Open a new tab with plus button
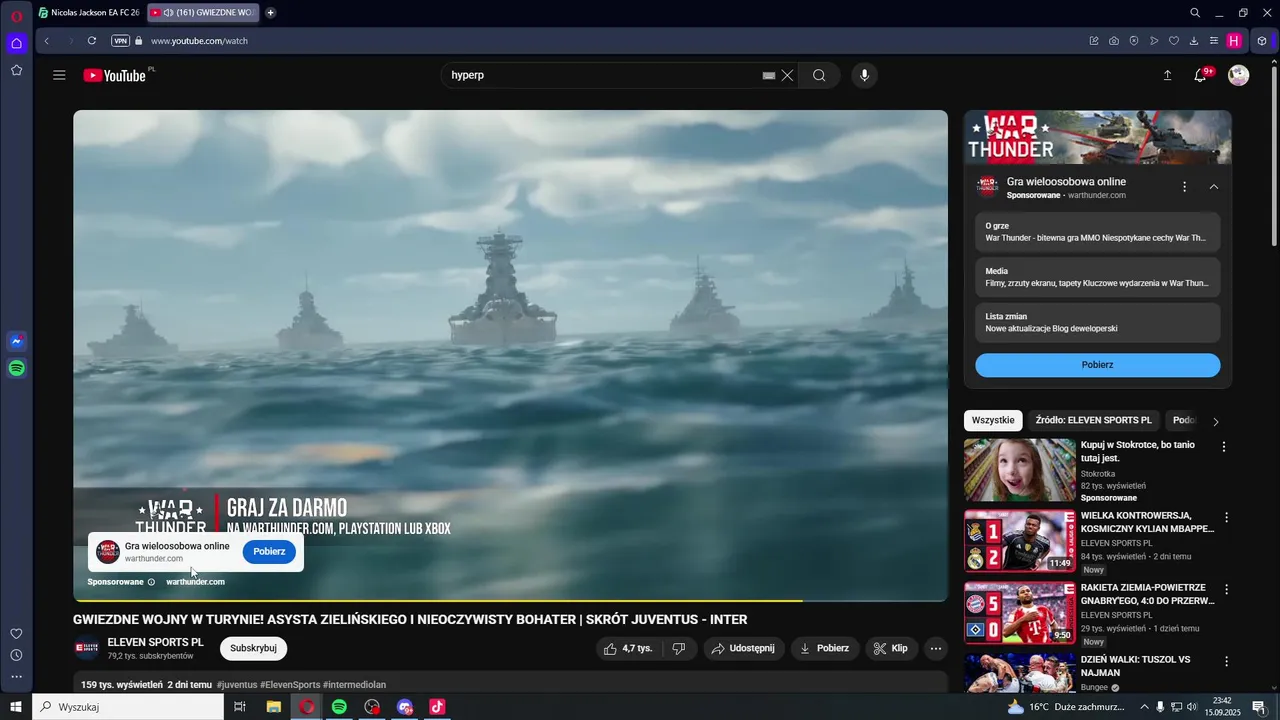Viewport: 1280px width, 720px height. (x=271, y=13)
